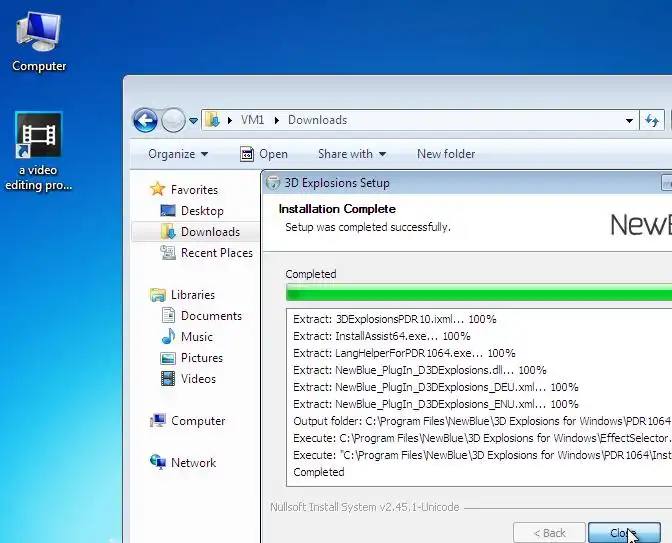
Task: Click the folder icon in address bar
Action: click(x=212, y=120)
